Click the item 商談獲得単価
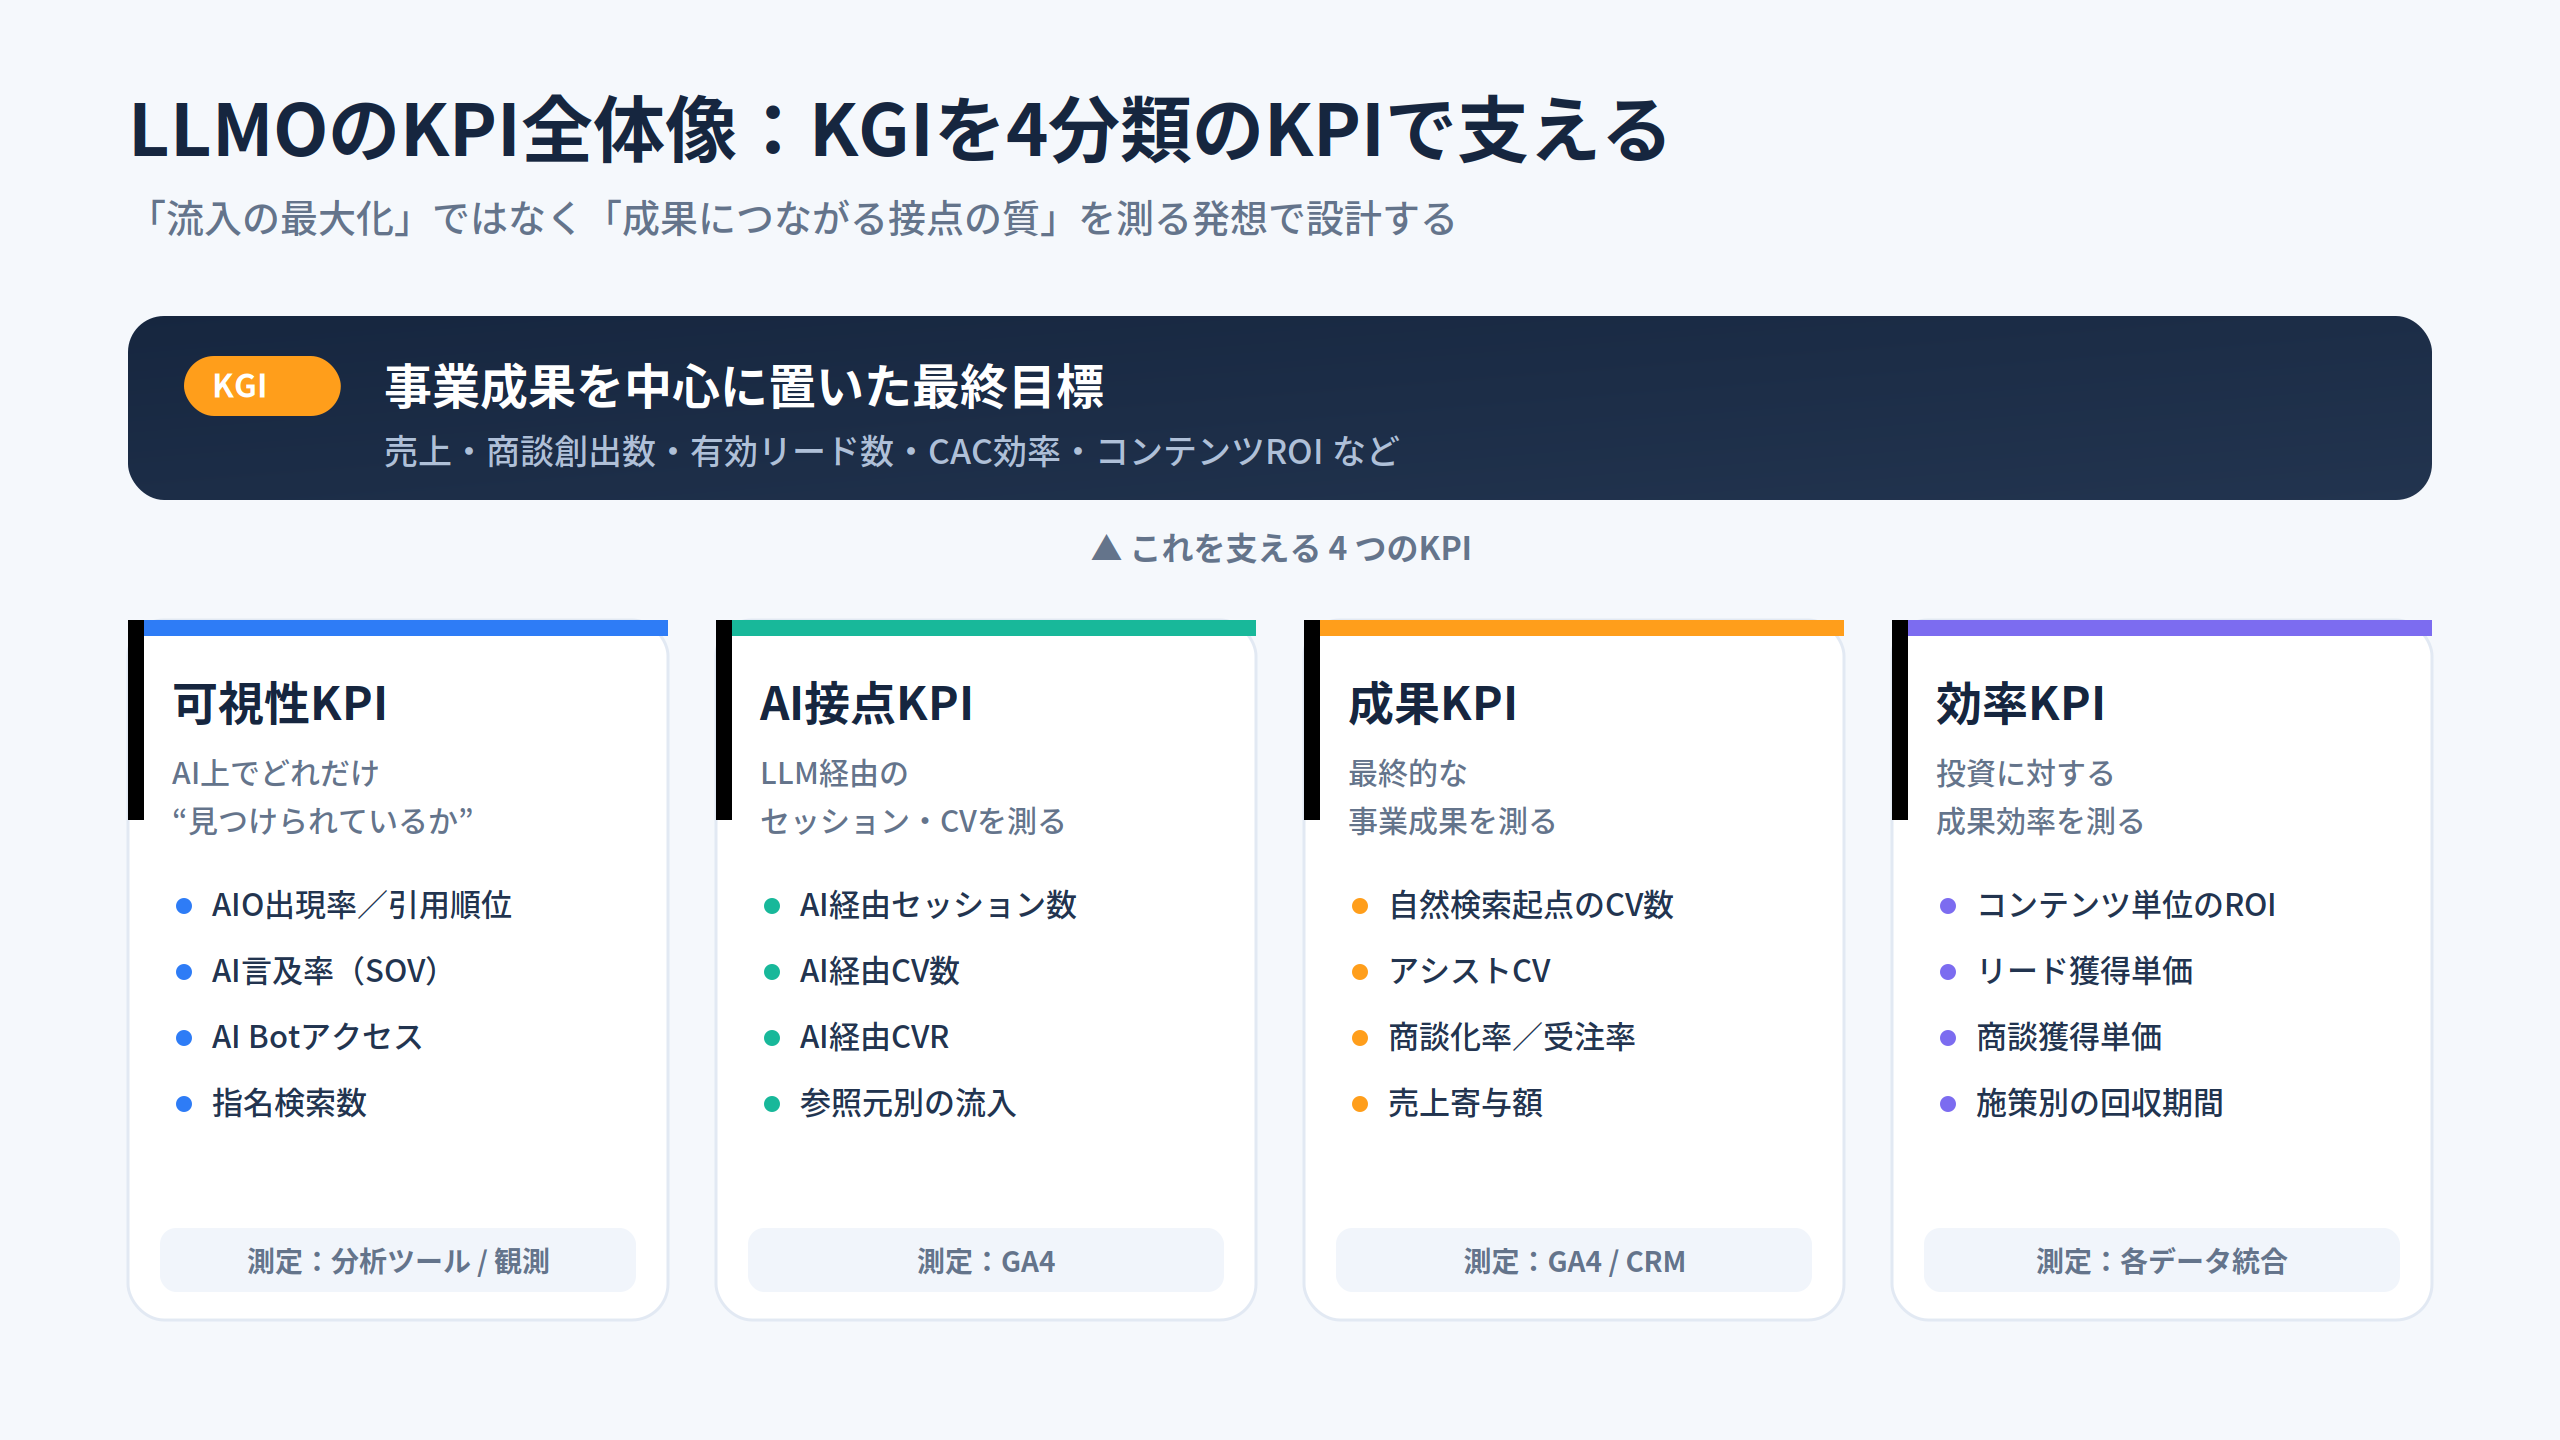 (x=2069, y=1037)
